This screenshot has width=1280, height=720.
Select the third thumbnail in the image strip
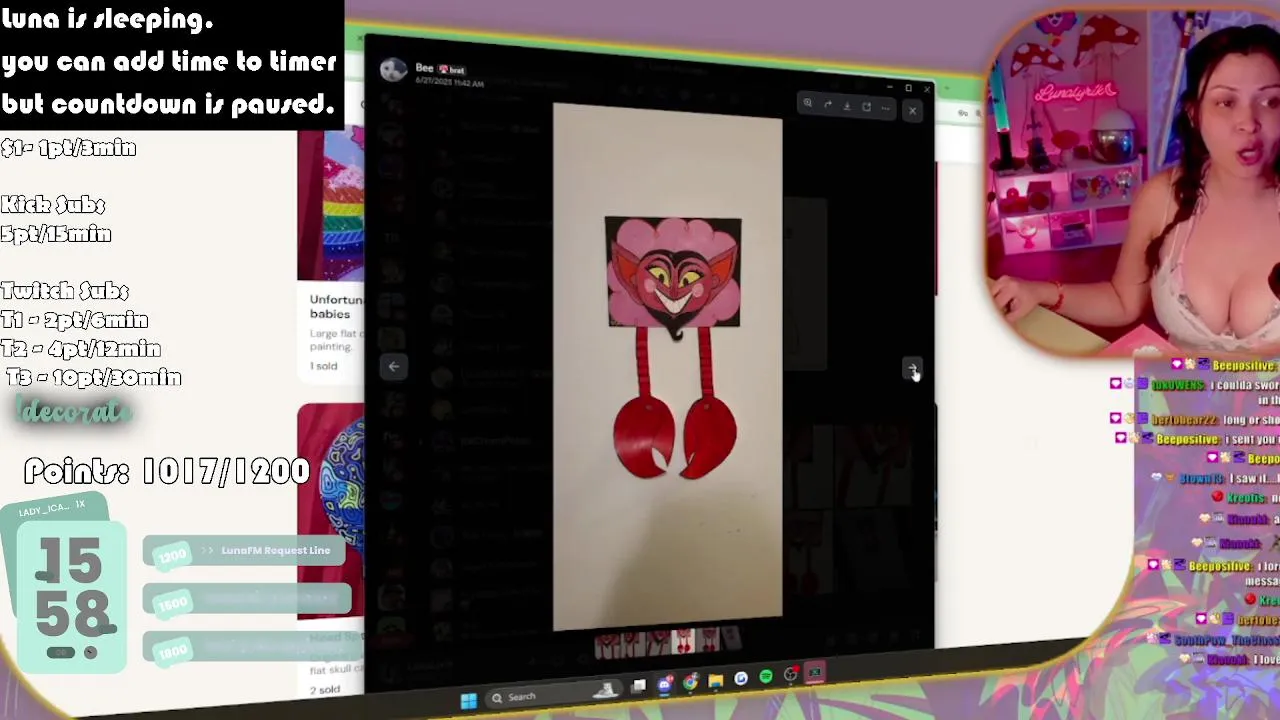(x=658, y=642)
